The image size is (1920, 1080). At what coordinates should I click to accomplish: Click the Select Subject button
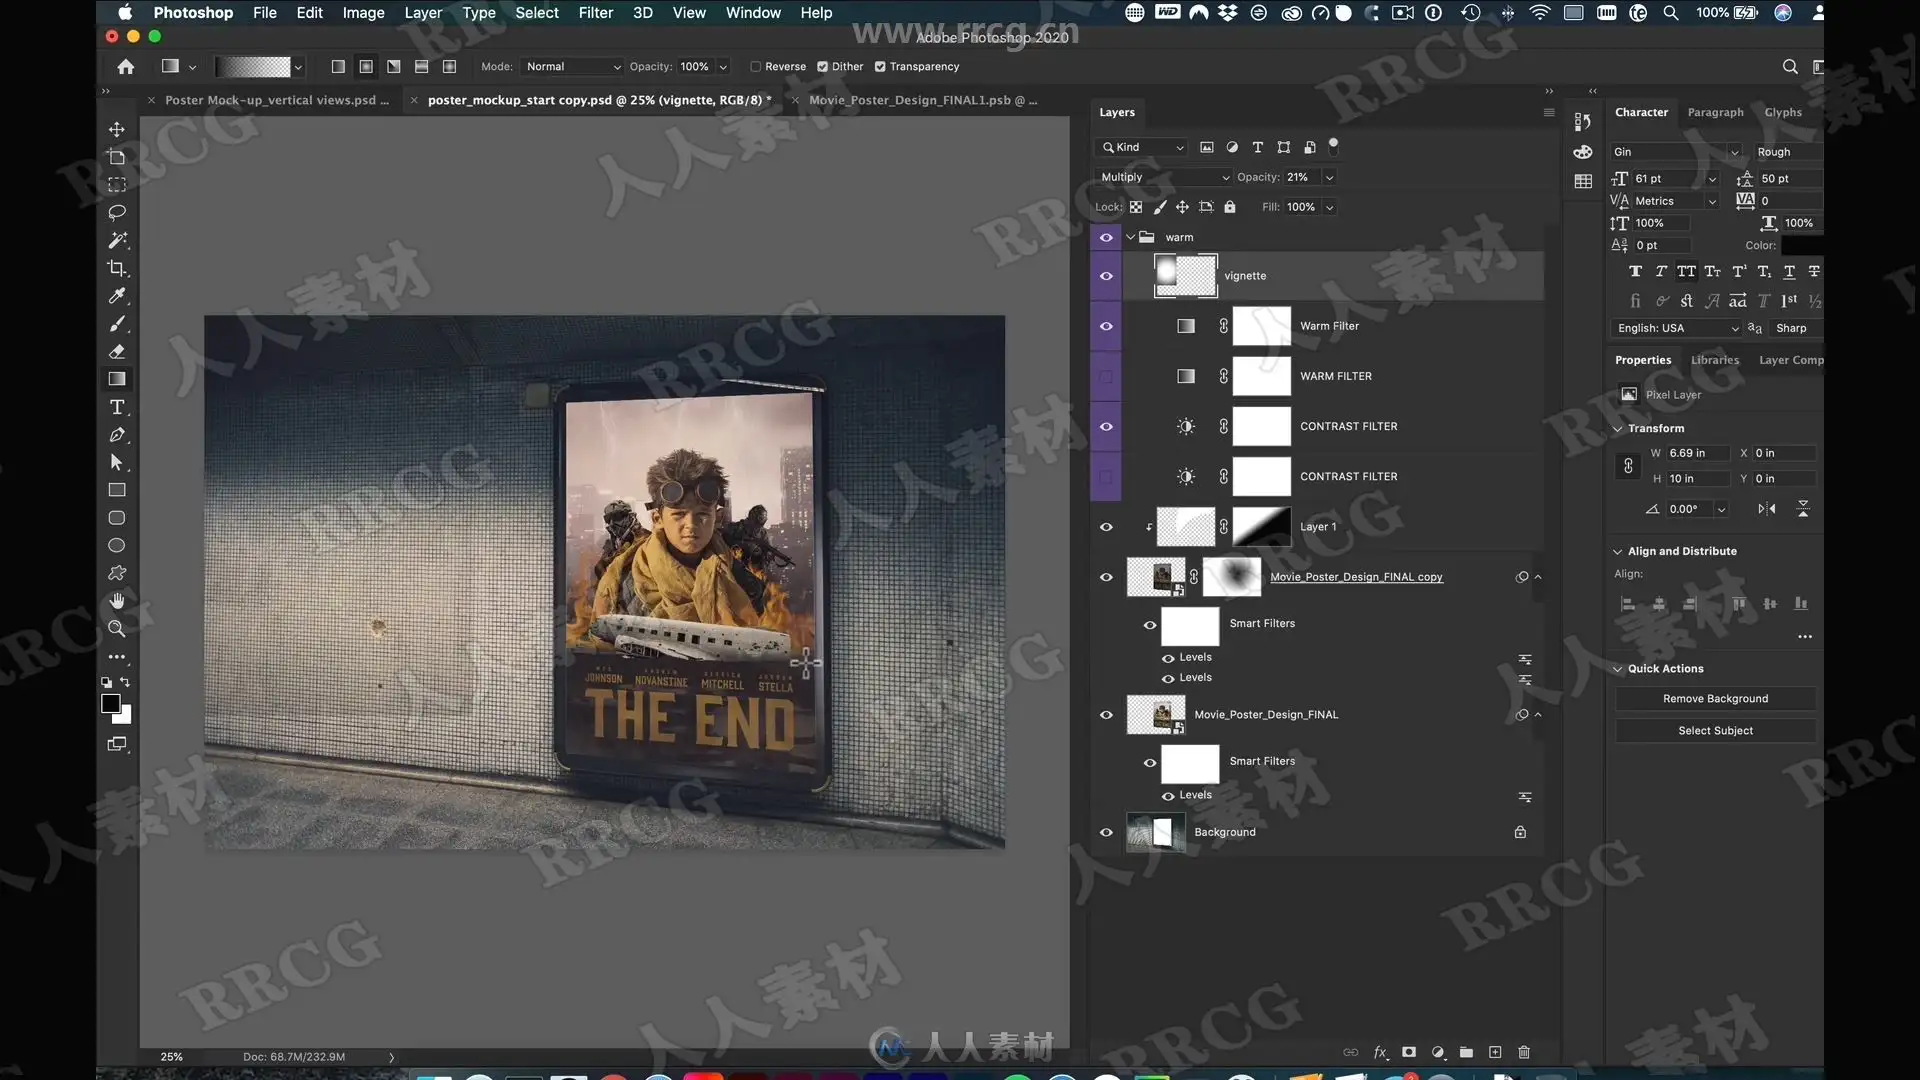click(x=1715, y=731)
